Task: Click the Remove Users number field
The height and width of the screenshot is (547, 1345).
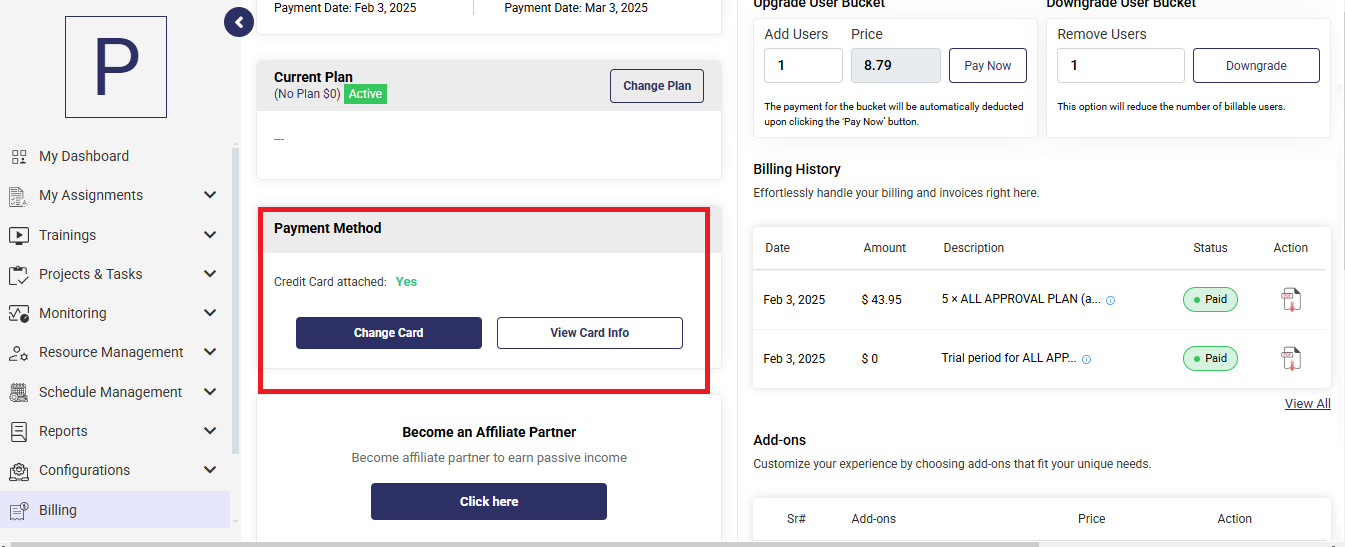Action: 1121,66
